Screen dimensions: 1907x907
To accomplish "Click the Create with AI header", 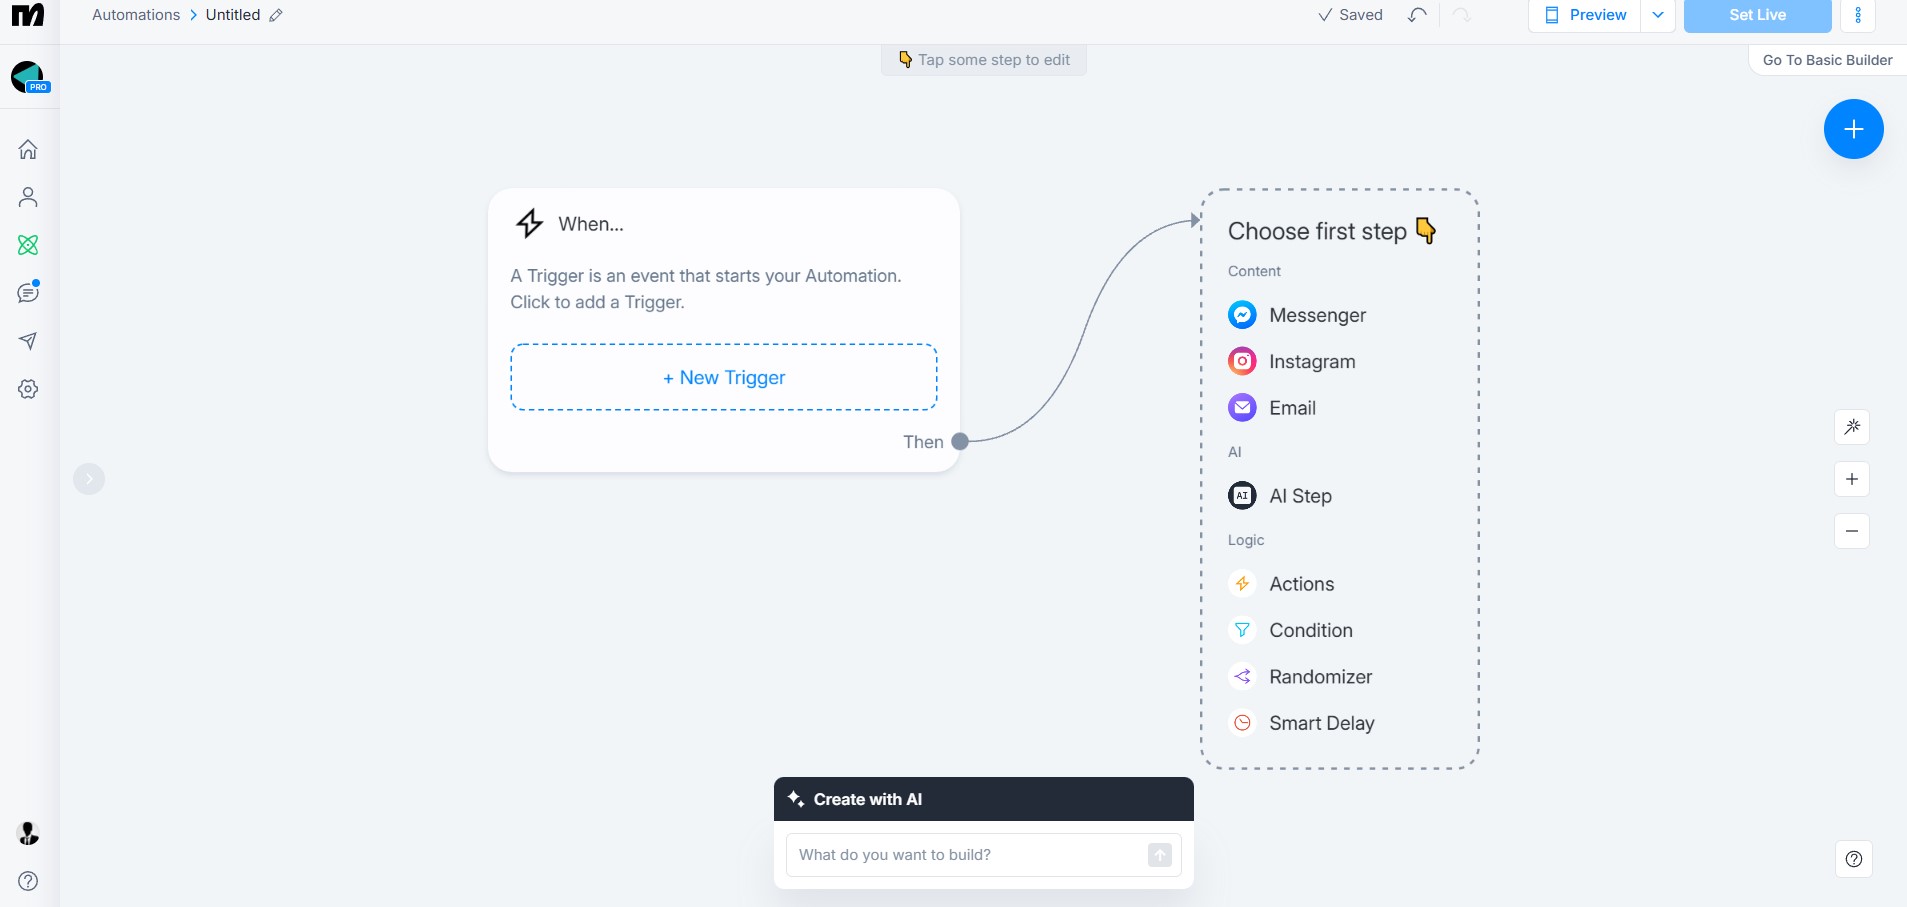I will [x=983, y=799].
